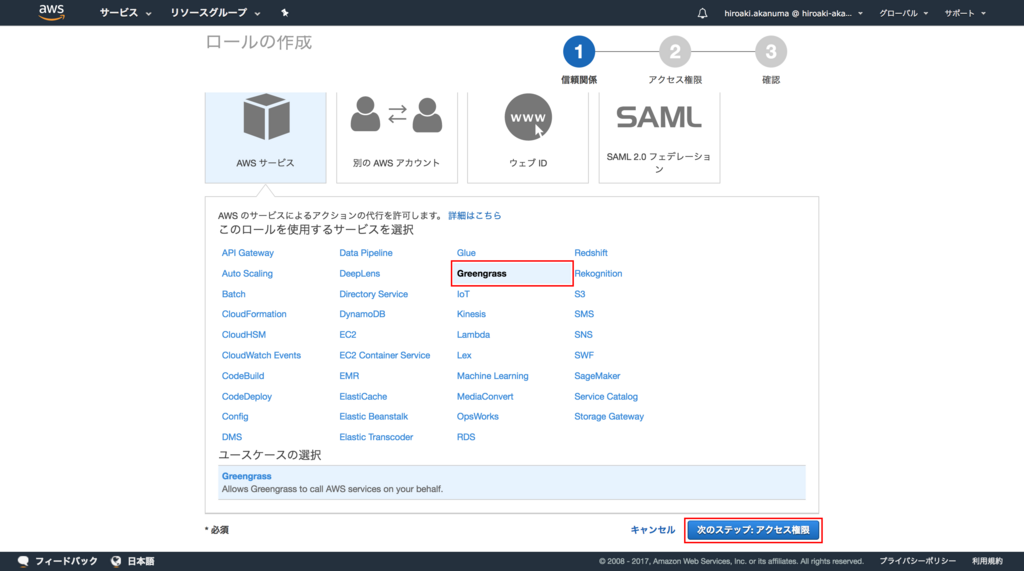Select the other AWS account card

click(x=396, y=137)
